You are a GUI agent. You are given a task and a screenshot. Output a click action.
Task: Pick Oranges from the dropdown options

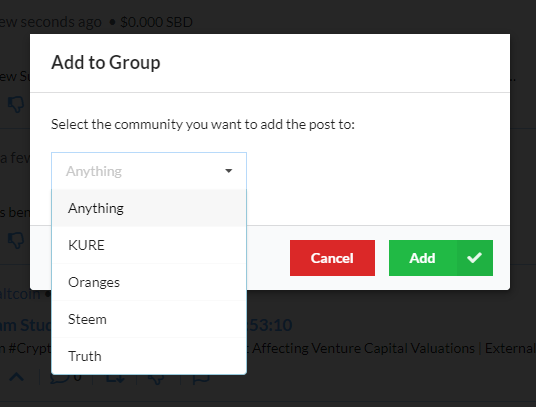149,282
